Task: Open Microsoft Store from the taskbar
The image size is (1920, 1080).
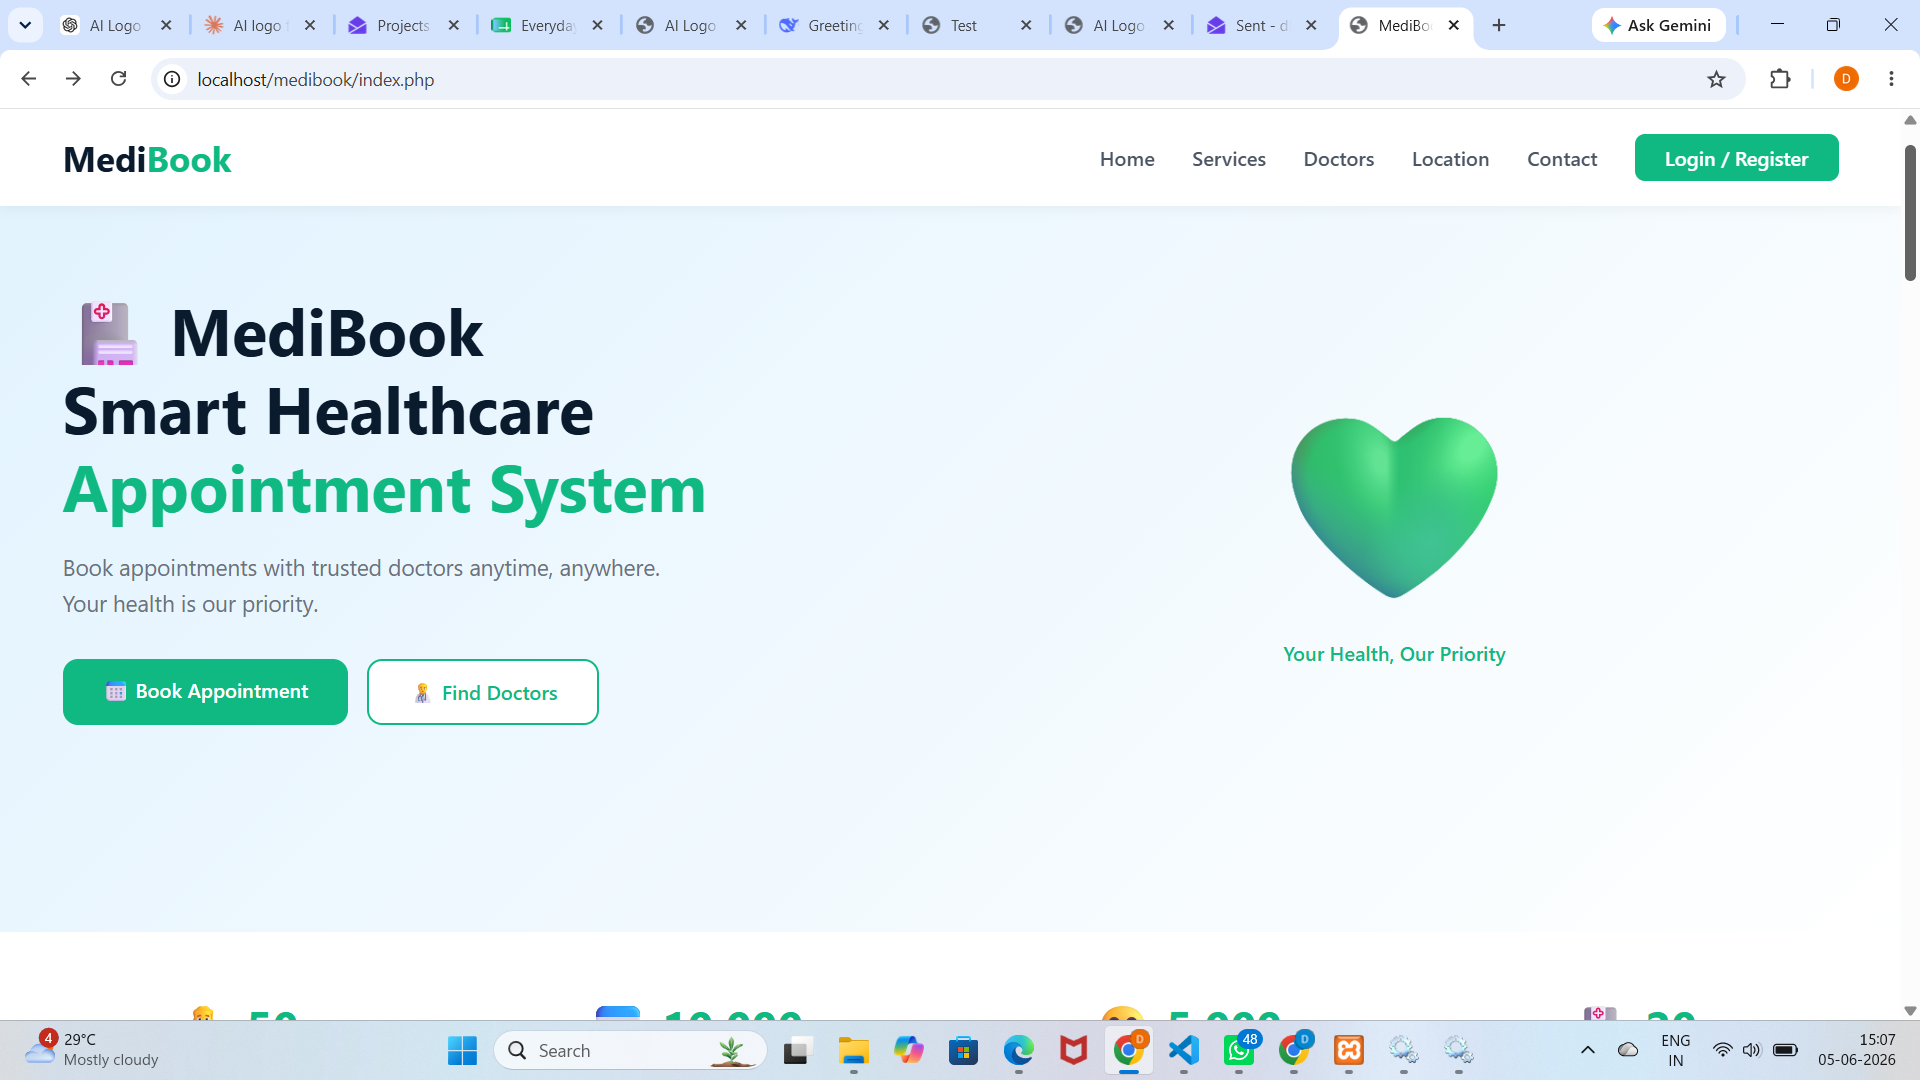Action: 963,1050
